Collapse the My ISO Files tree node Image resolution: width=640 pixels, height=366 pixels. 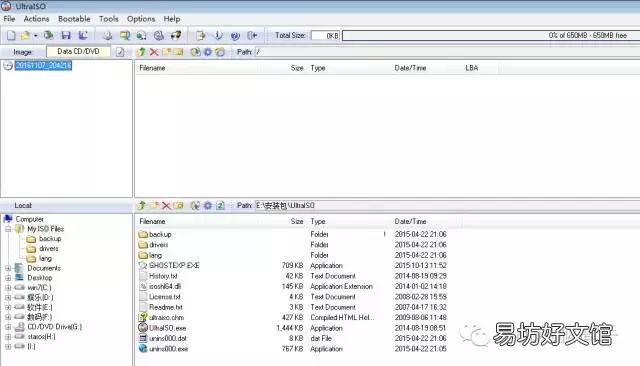click(x=8, y=229)
